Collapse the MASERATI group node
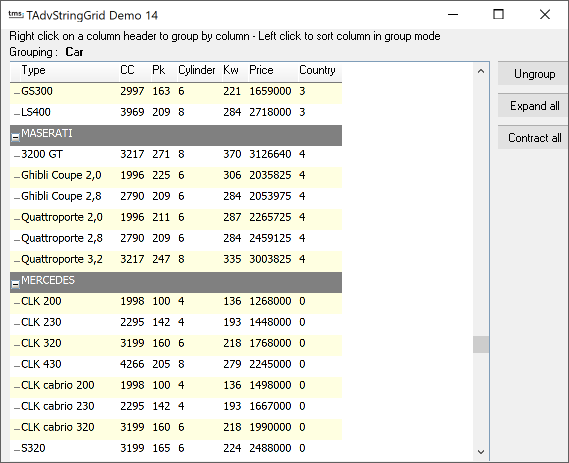Screen dimensions: 569x463 pos(16,138)
